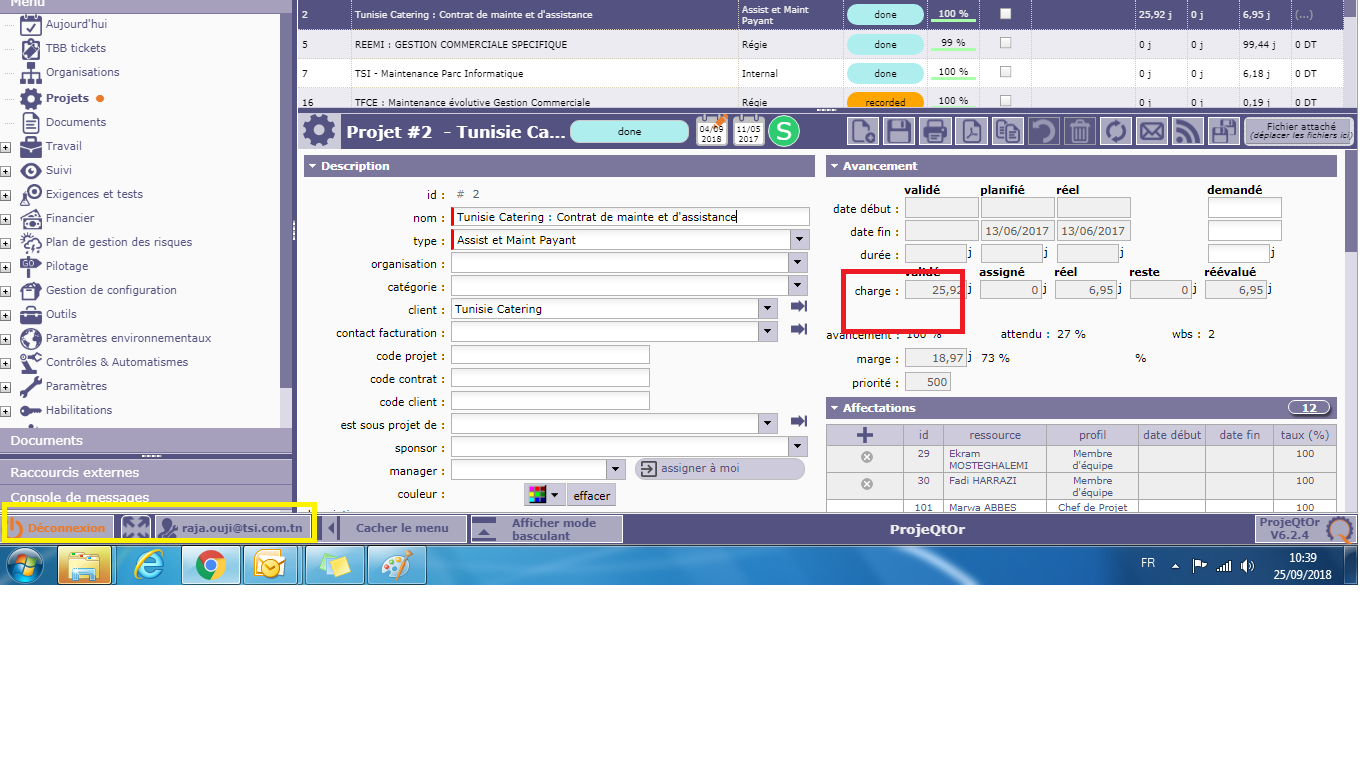Export the project to PDF
The image size is (1360, 768).
(970, 131)
